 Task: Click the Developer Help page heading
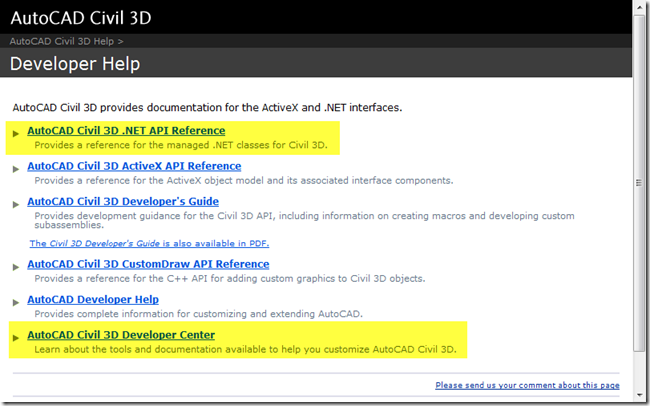click(75, 64)
